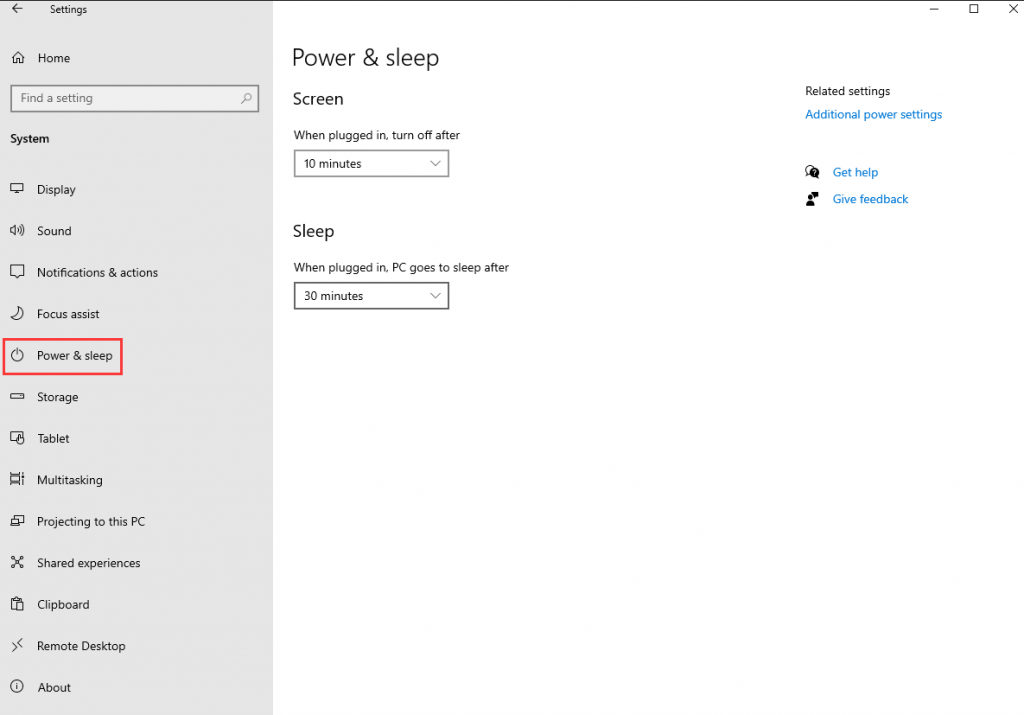Click the Sound speaker icon
The width and height of the screenshot is (1024, 715).
click(x=17, y=231)
